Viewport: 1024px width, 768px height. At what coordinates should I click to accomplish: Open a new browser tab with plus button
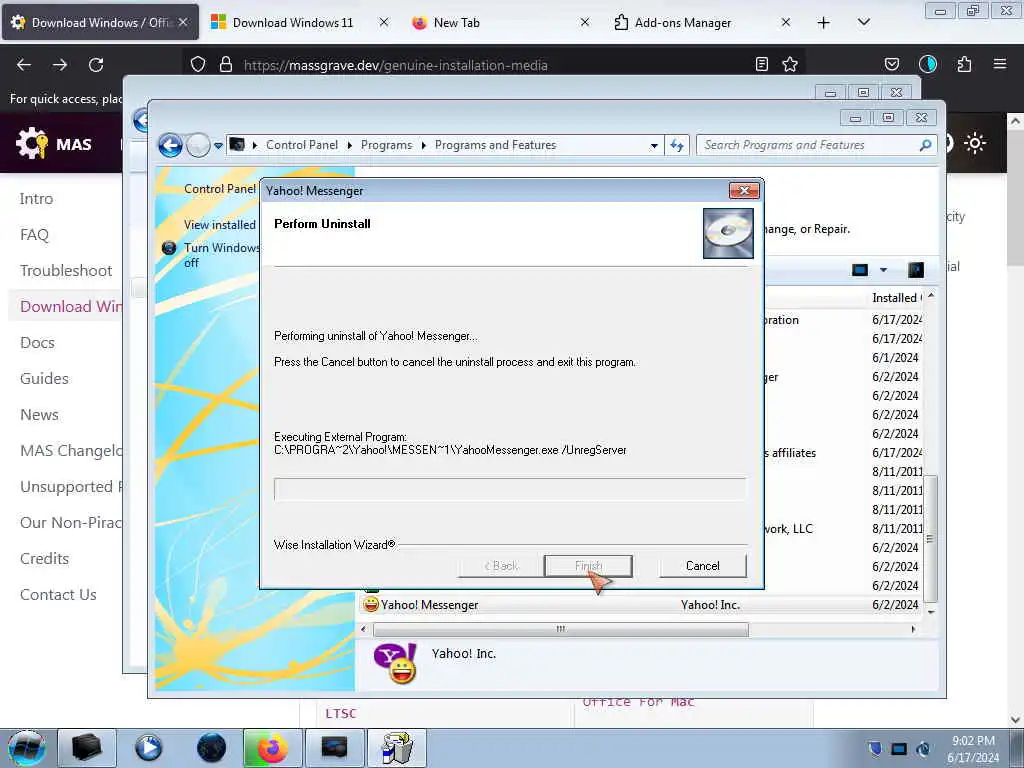(824, 23)
